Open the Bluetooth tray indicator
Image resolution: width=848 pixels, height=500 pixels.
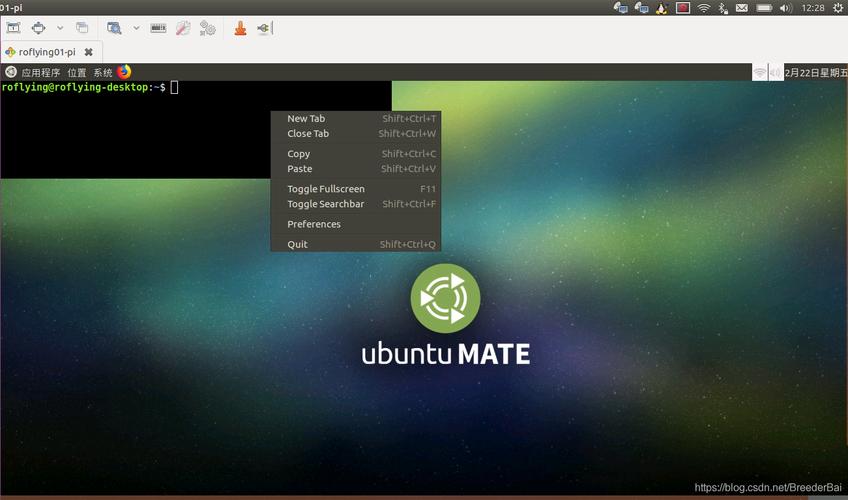[x=723, y=8]
